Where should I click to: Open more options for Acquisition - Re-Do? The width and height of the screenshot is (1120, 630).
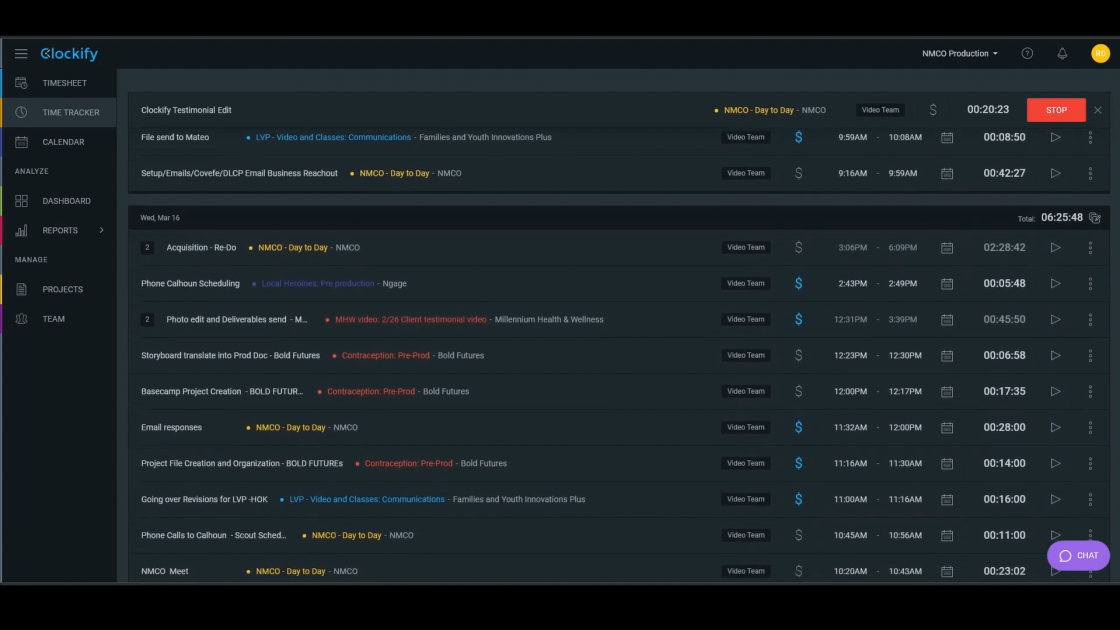pyautogui.click(x=1090, y=247)
